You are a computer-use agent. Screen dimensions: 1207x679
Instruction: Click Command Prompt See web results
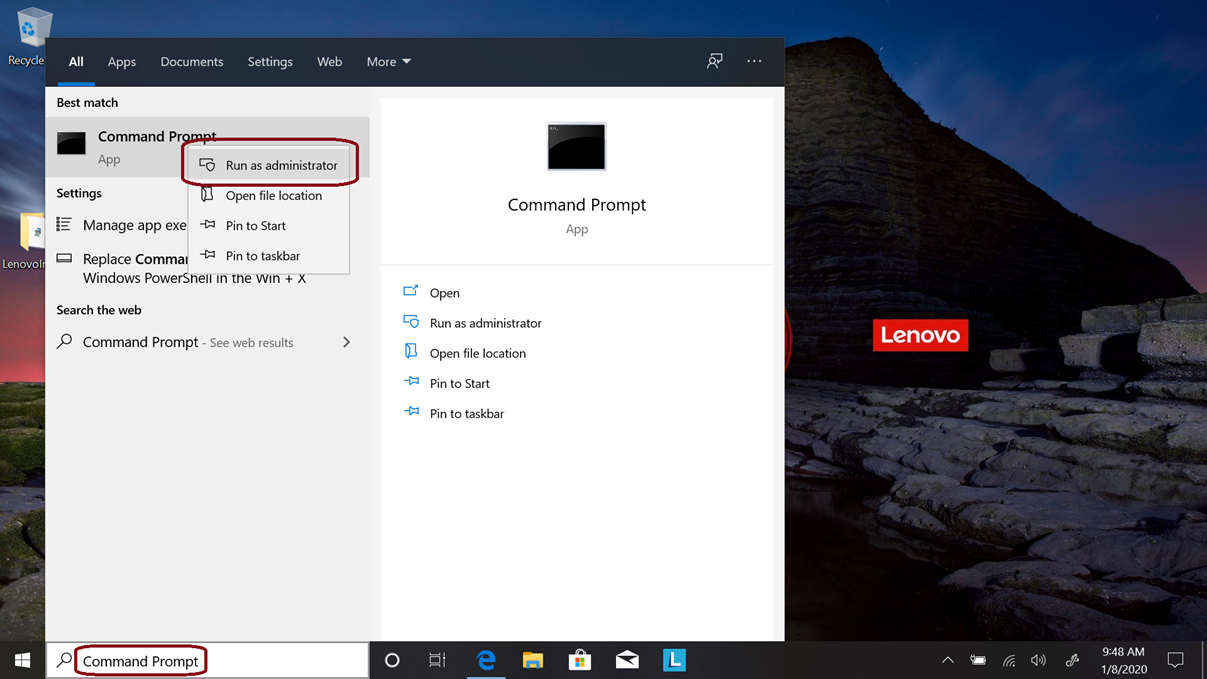tap(188, 342)
